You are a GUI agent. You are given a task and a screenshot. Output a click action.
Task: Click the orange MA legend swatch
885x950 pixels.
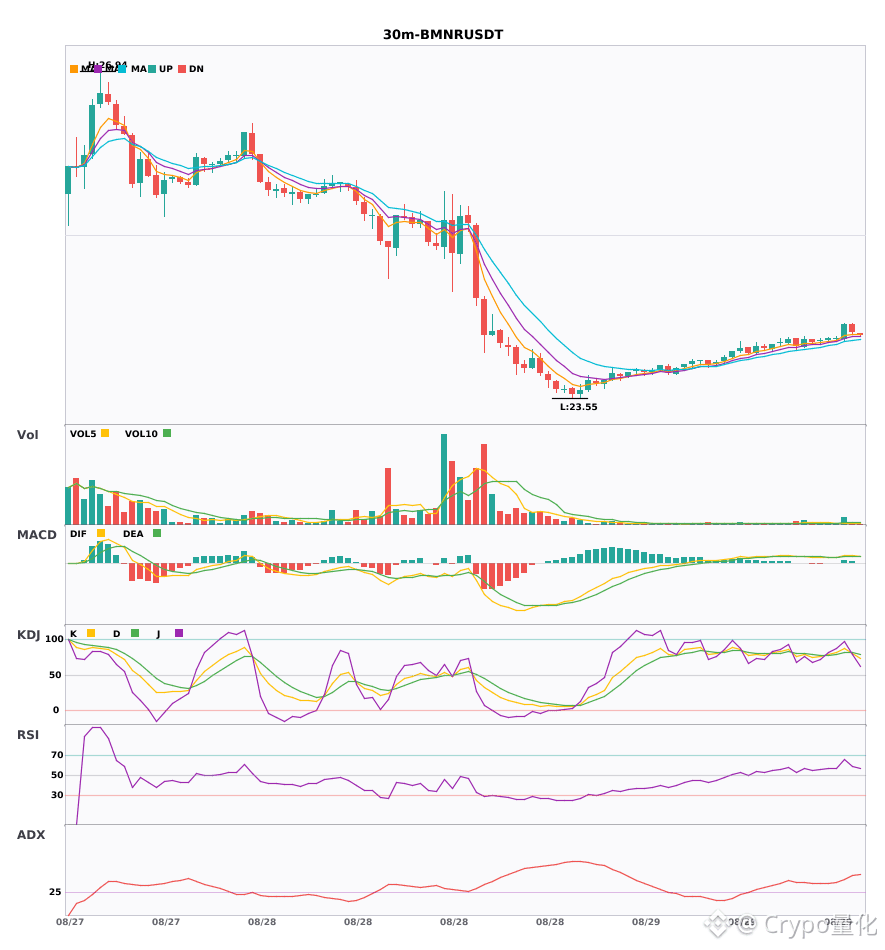pyautogui.click(x=74, y=69)
